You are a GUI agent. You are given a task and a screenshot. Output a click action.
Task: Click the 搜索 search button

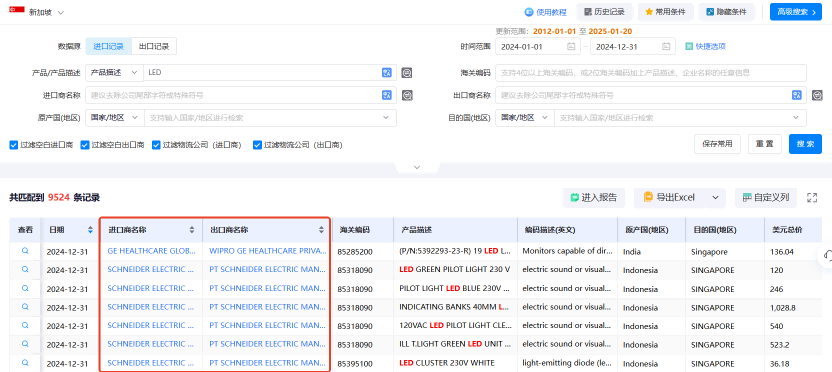coord(805,144)
